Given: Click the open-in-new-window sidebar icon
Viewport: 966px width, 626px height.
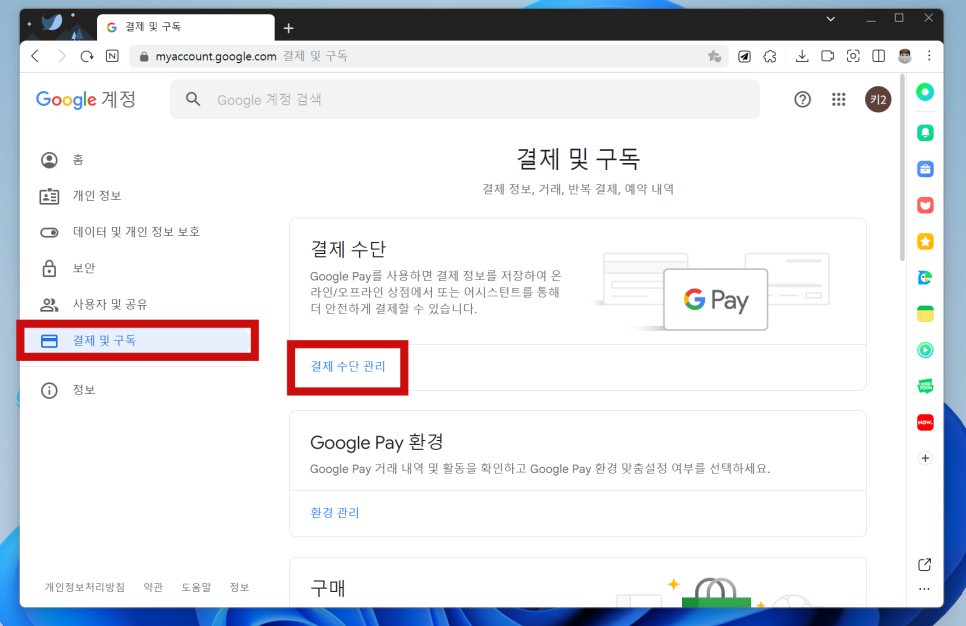Looking at the screenshot, I should [924, 564].
